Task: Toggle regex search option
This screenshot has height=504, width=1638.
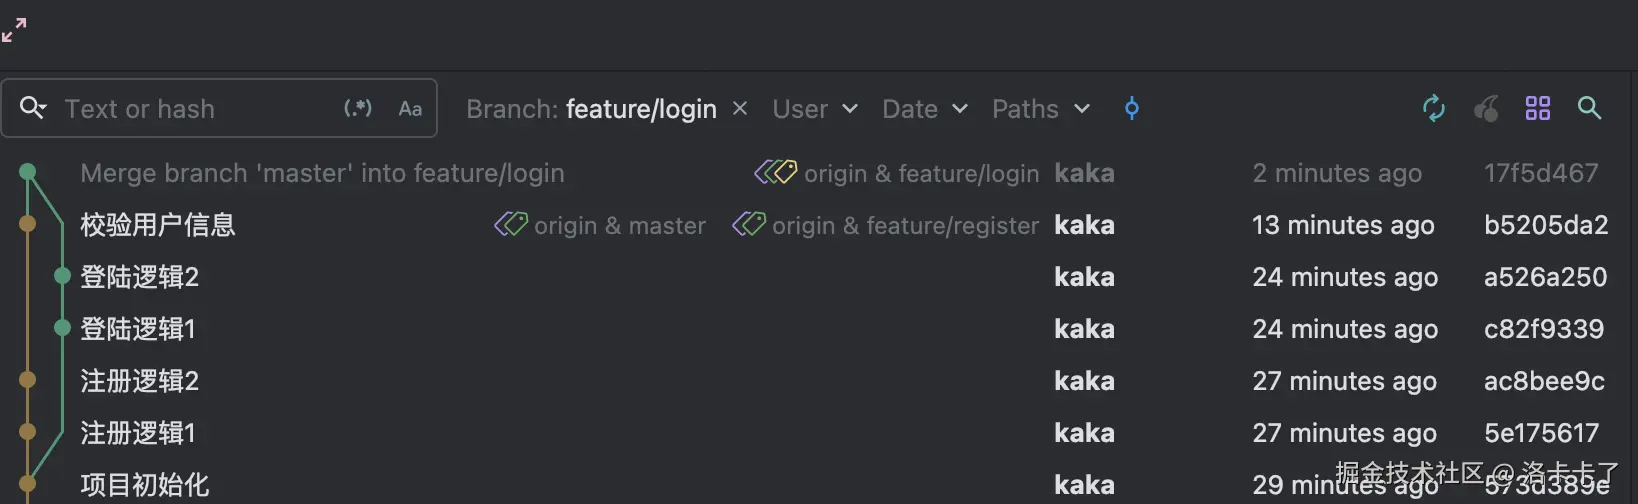Action: pos(358,108)
